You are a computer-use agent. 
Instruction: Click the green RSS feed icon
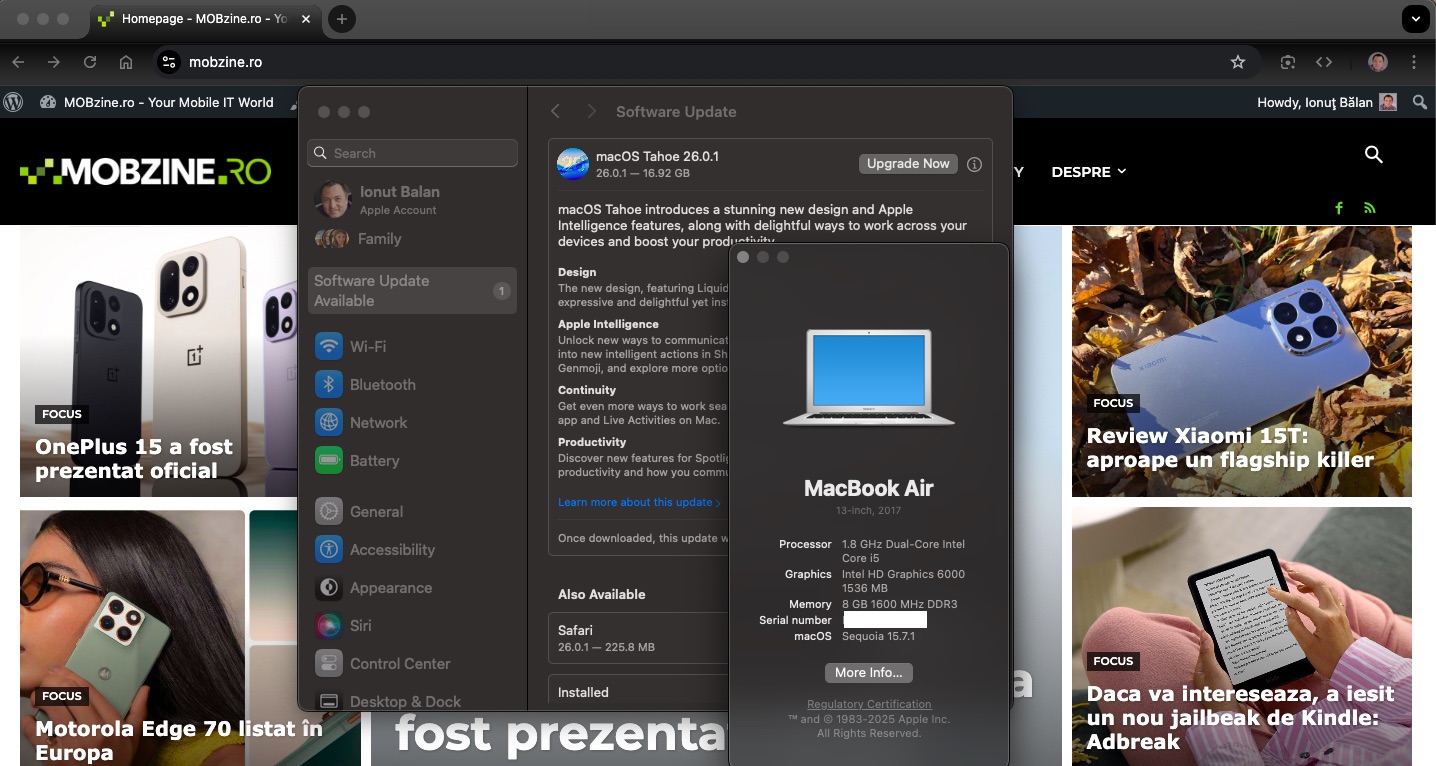tap(1369, 208)
